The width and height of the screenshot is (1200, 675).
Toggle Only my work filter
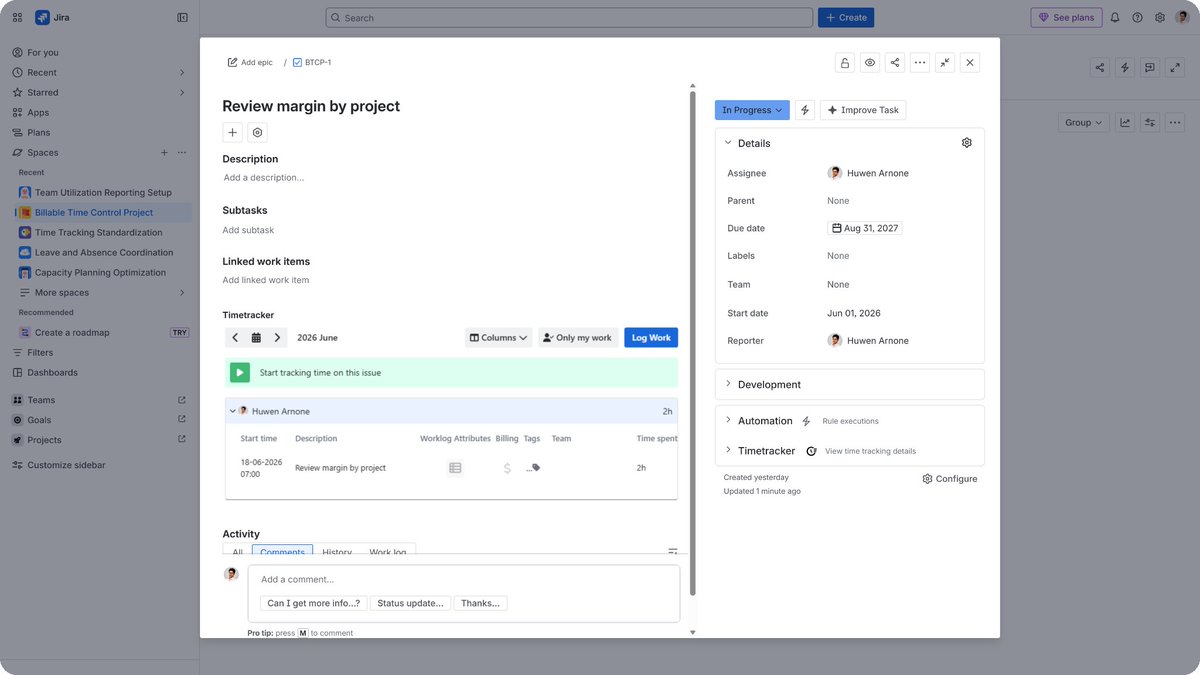point(578,338)
